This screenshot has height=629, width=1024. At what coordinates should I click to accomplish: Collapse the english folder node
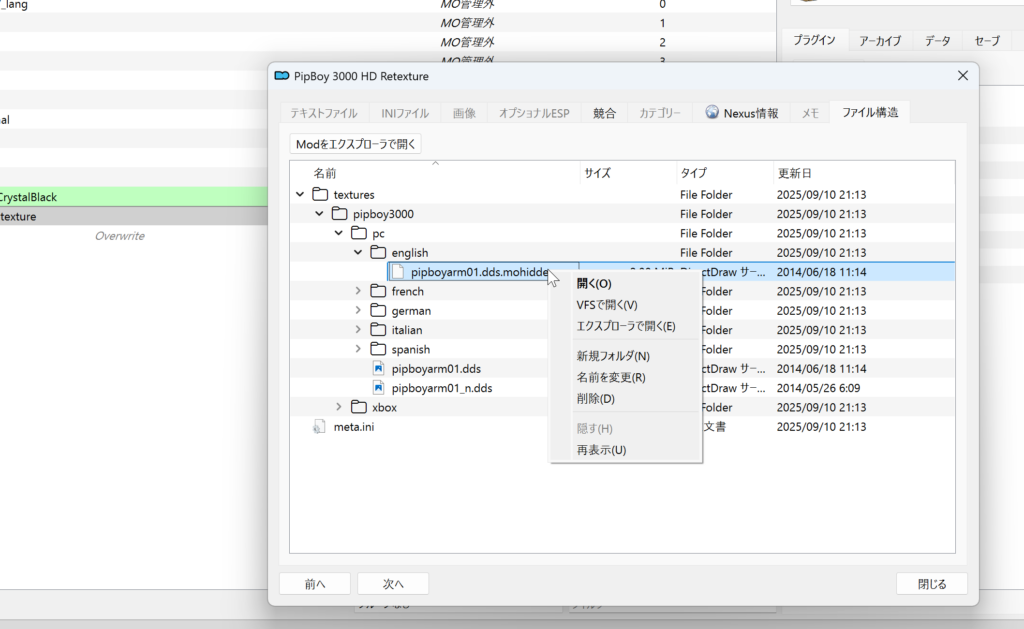(x=359, y=253)
